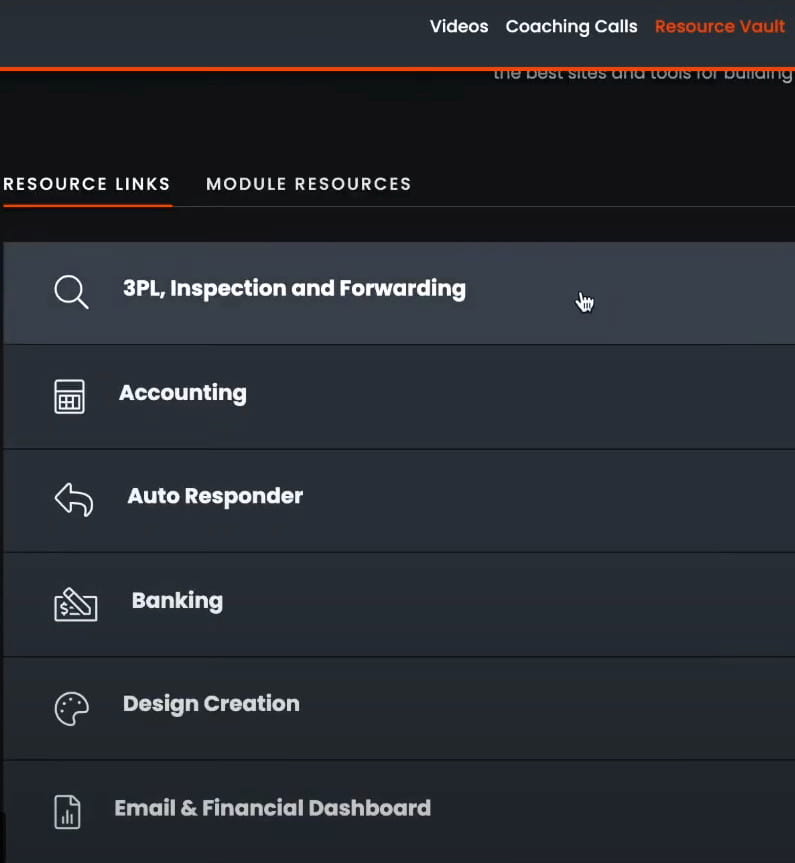
Task: Switch to the Module Resources tab
Action: coord(308,184)
